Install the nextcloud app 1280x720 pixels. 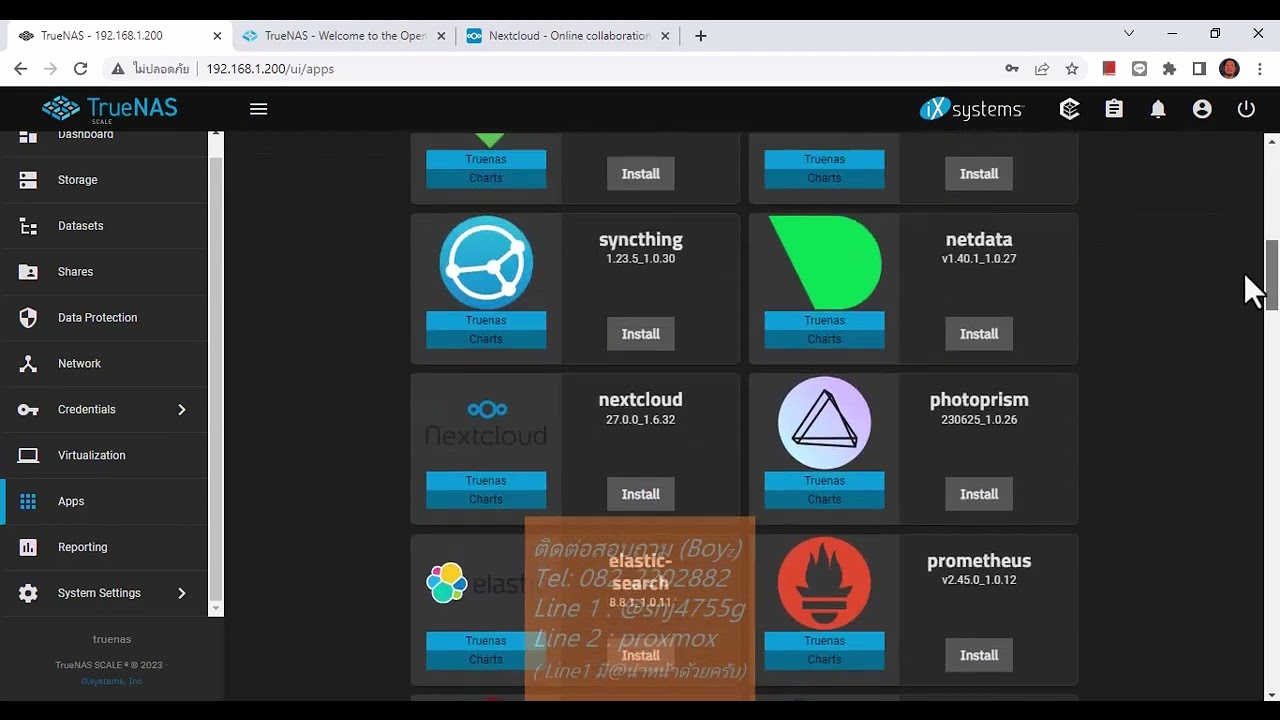click(x=641, y=494)
